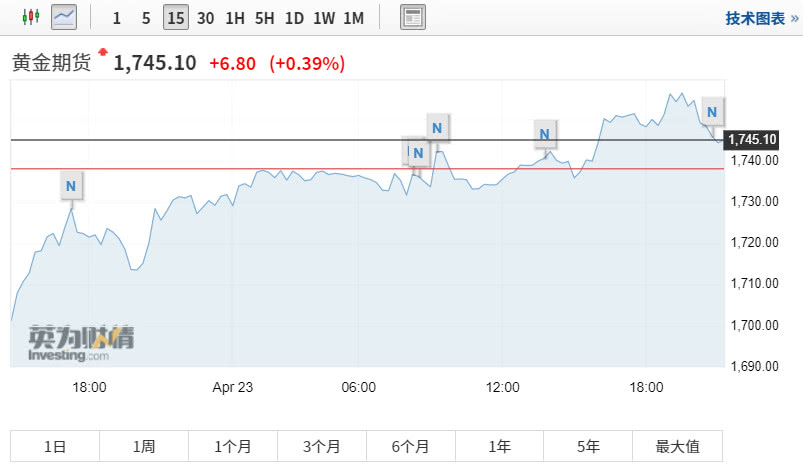The image size is (803, 469).
Task: Select the 15 minute interval
Action: click(x=176, y=18)
